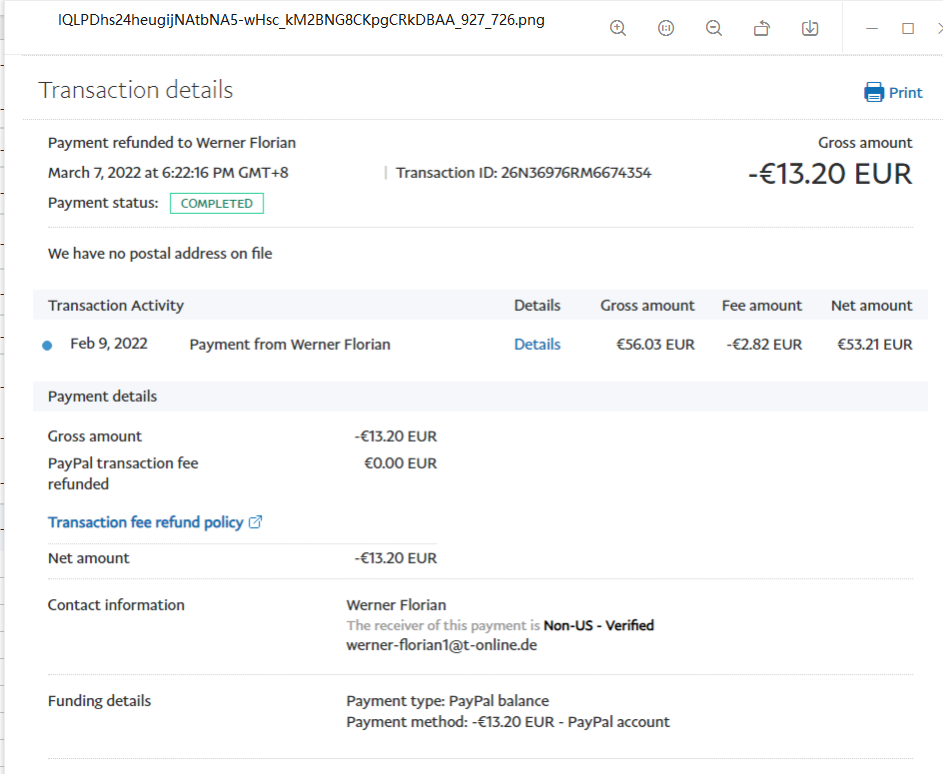Click the blue dot beside Feb 9, 2022

pyautogui.click(x=47, y=345)
